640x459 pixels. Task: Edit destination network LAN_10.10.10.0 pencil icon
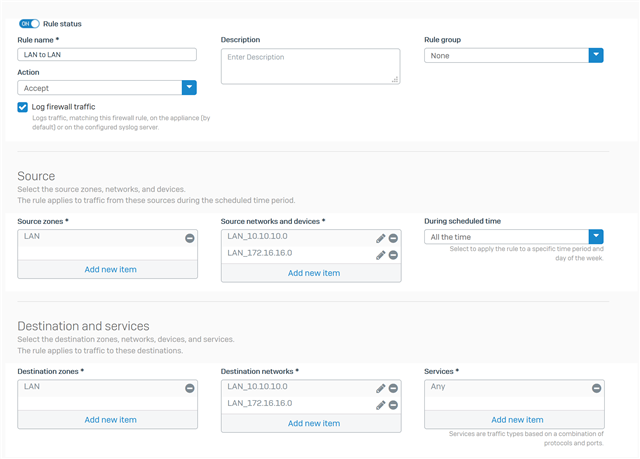click(380, 388)
